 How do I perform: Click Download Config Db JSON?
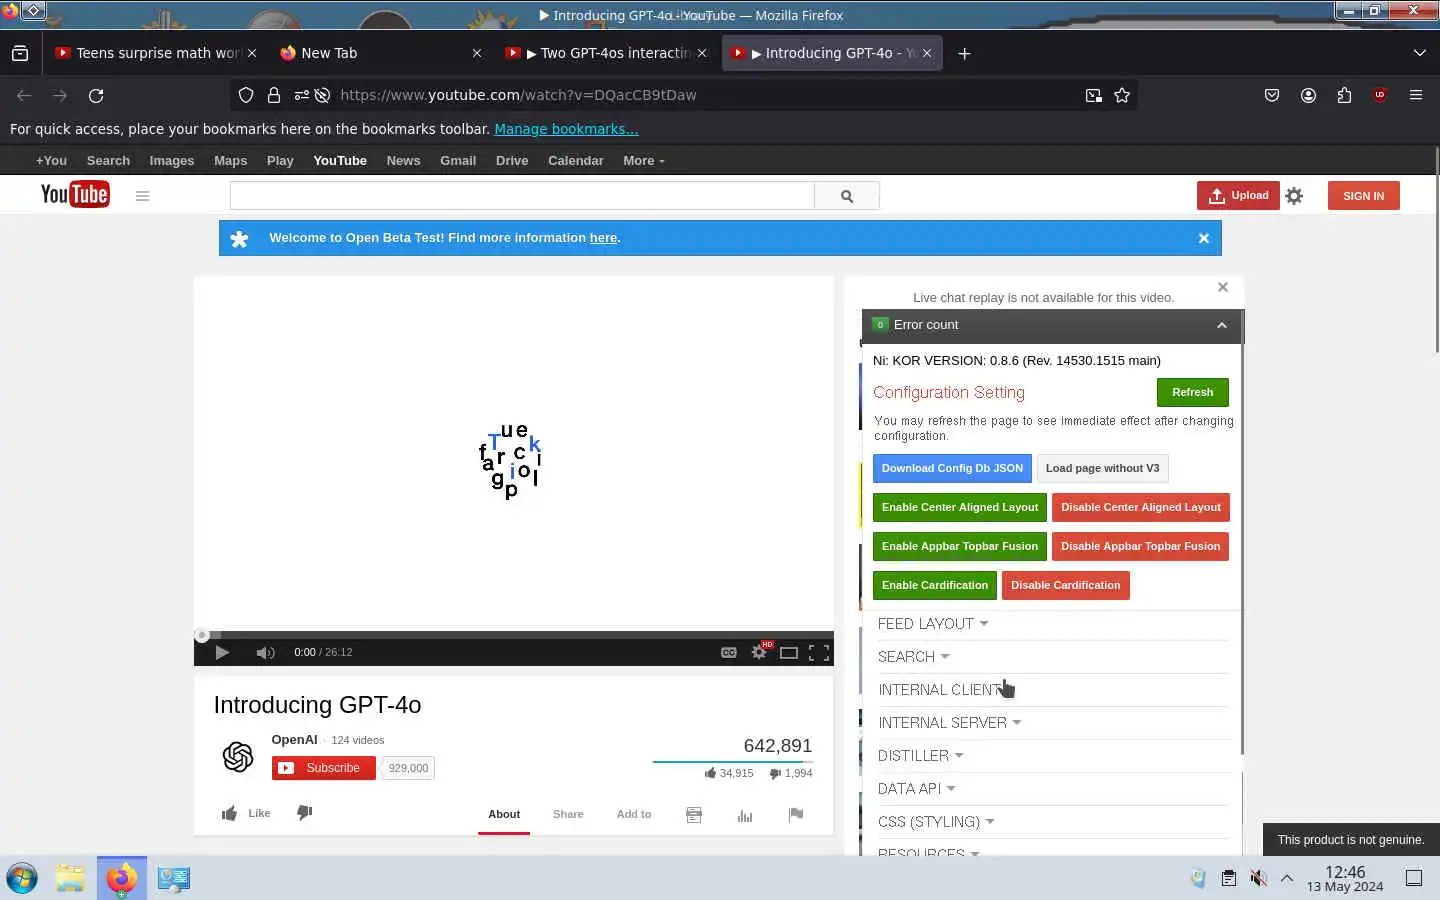click(x=952, y=468)
